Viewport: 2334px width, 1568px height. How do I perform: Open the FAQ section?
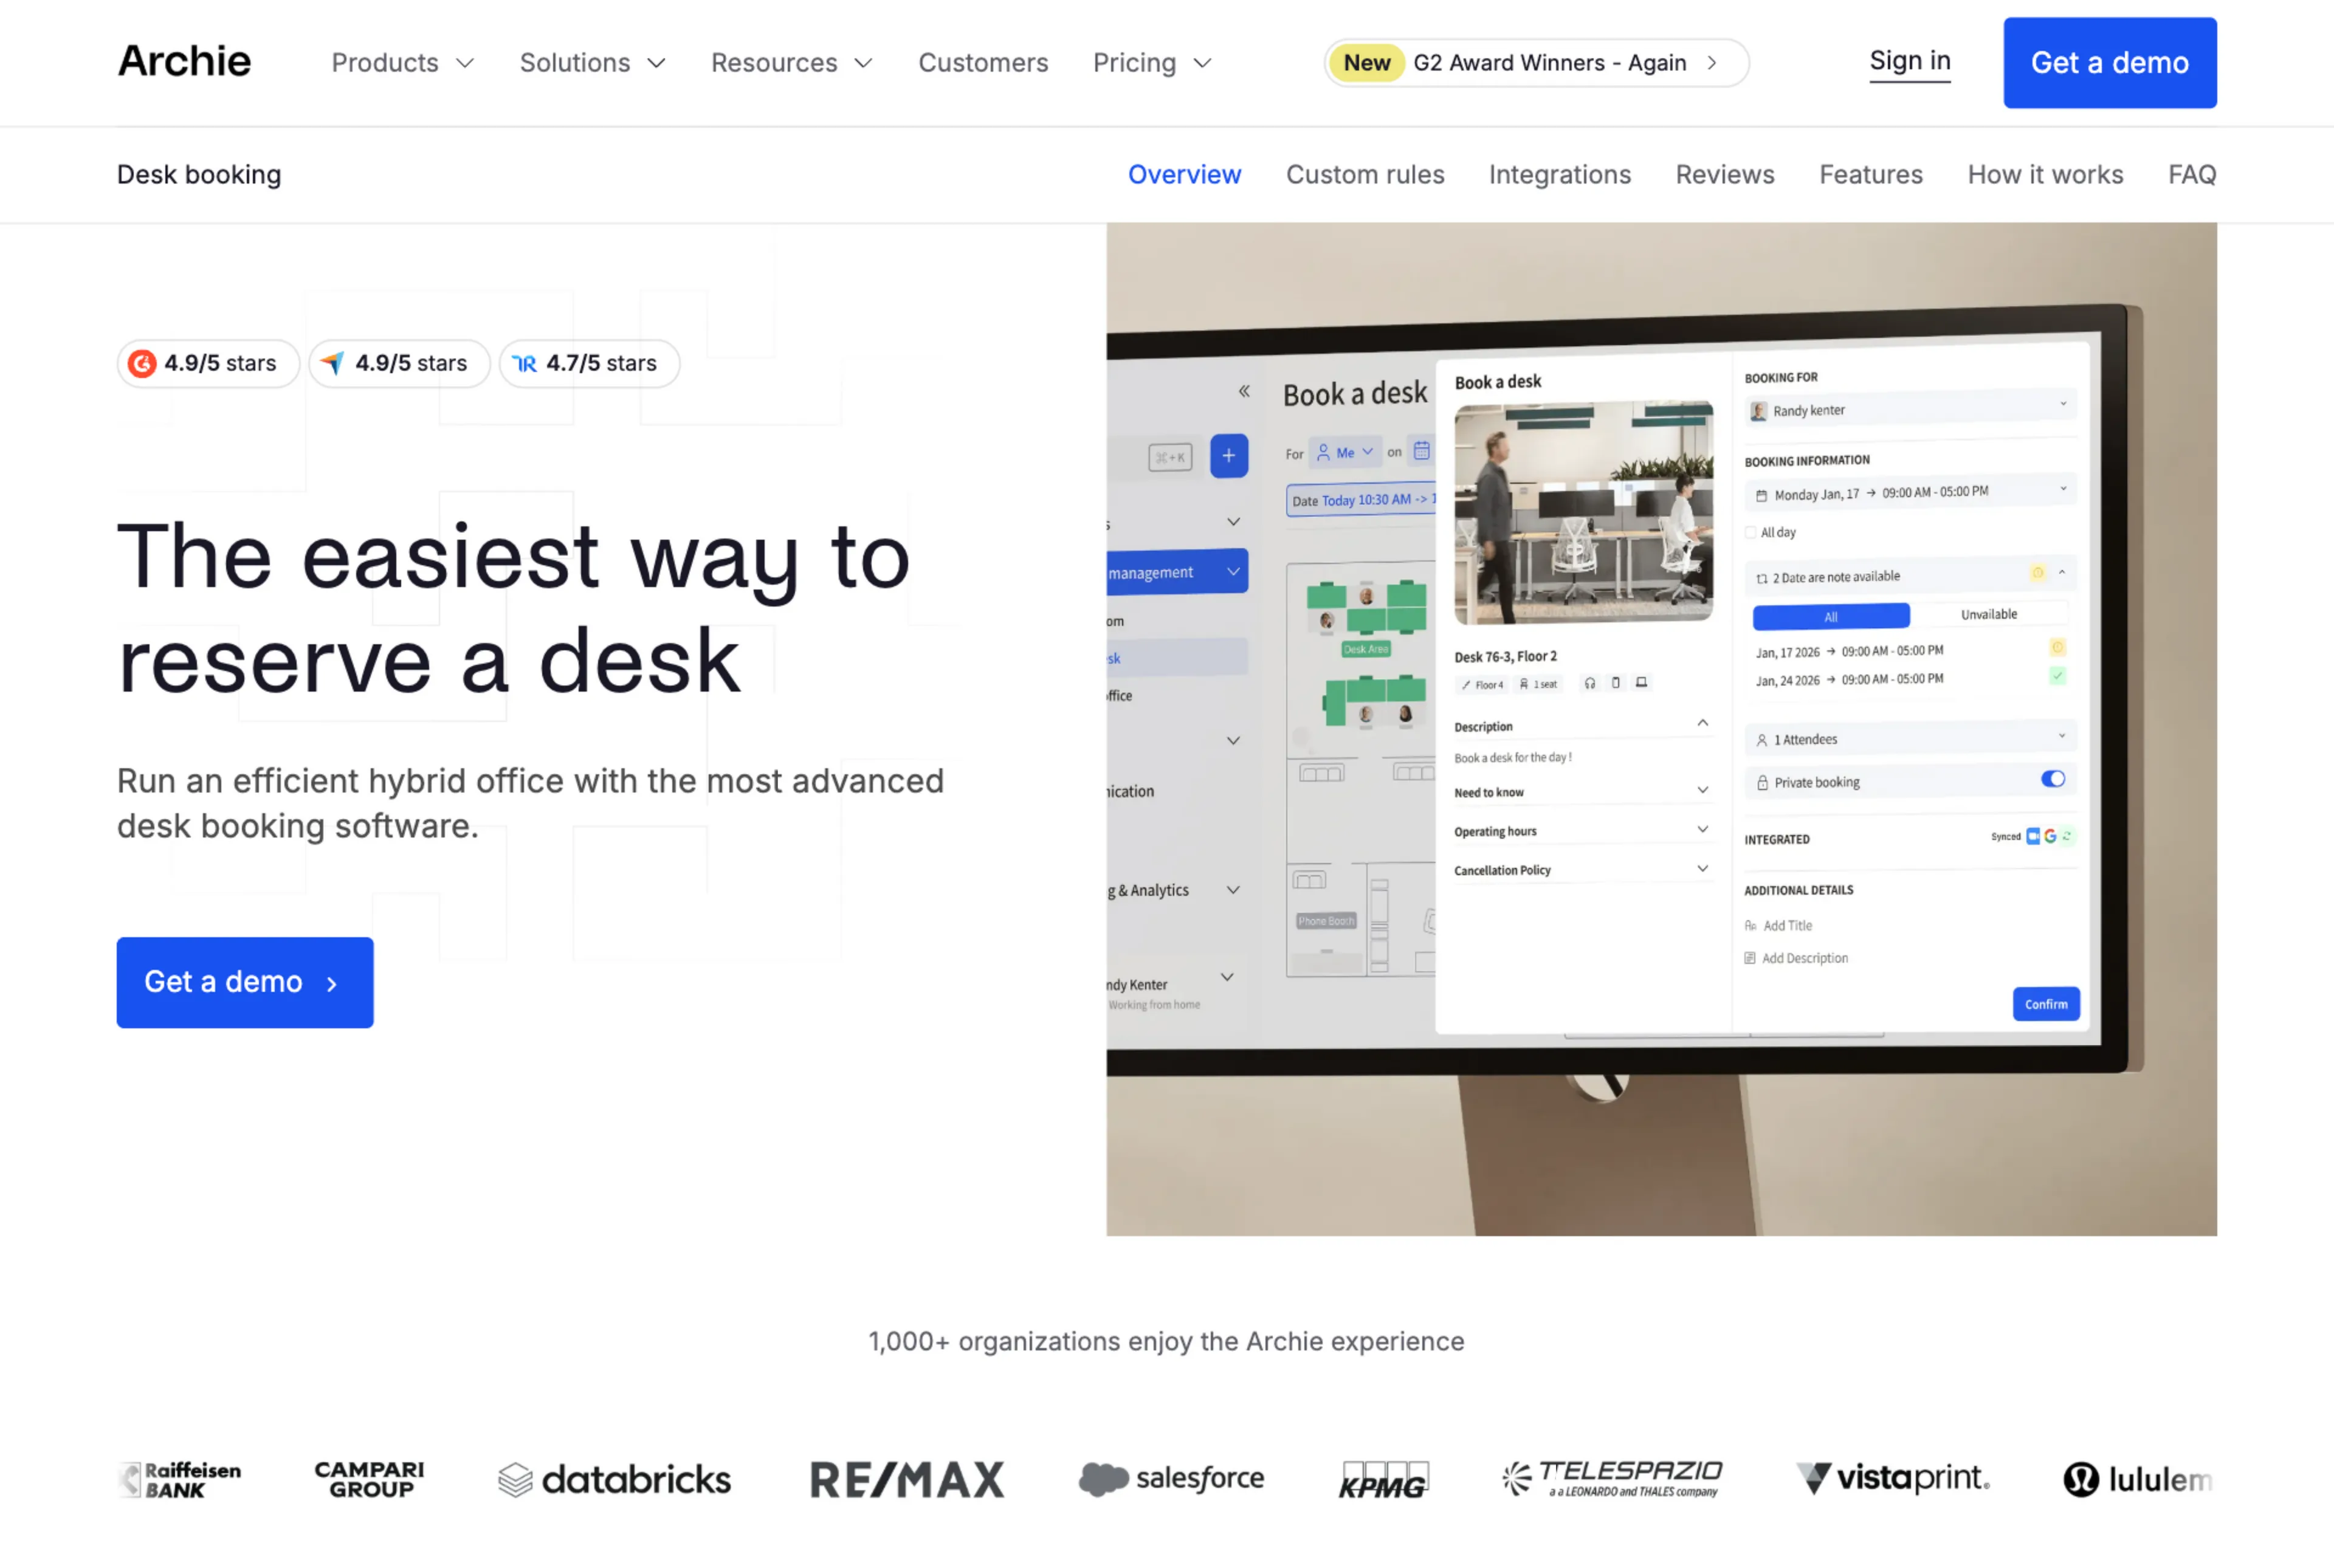click(2191, 174)
